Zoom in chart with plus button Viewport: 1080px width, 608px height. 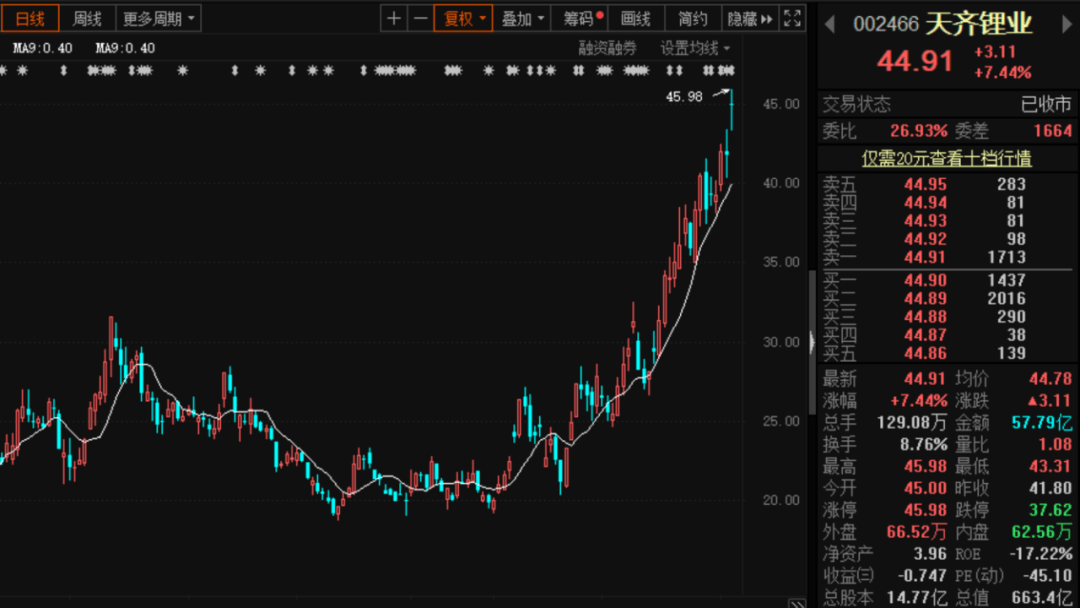pos(393,19)
